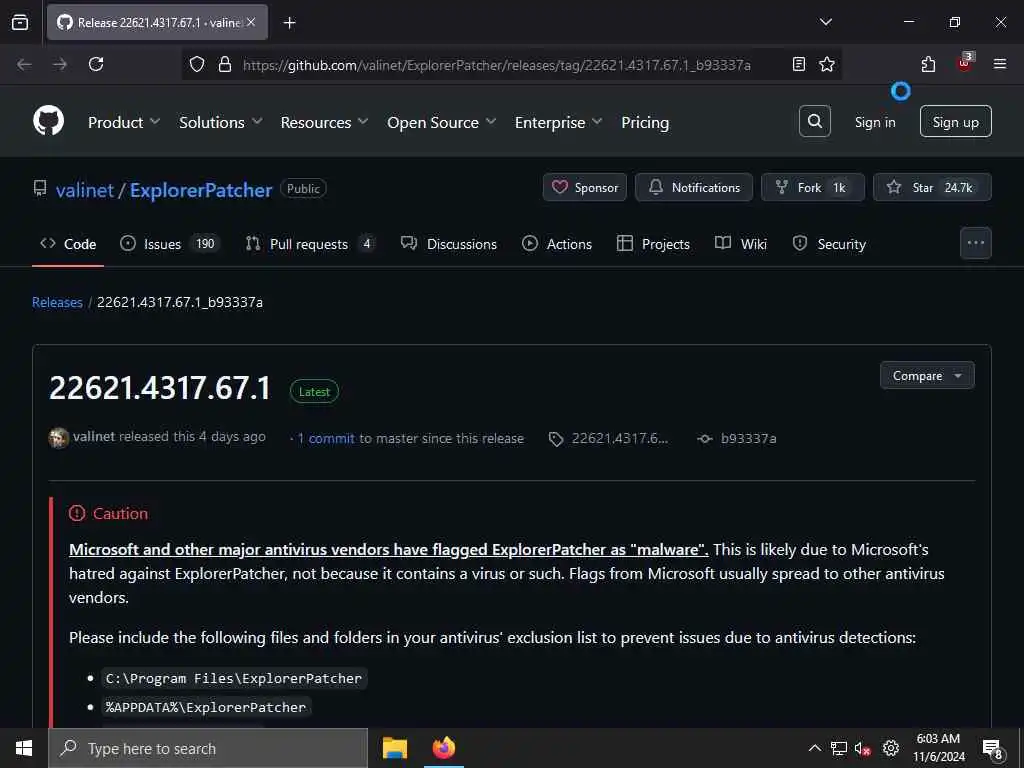The height and width of the screenshot is (768, 1024).
Task: Open the notification center icon
Action: (993, 750)
